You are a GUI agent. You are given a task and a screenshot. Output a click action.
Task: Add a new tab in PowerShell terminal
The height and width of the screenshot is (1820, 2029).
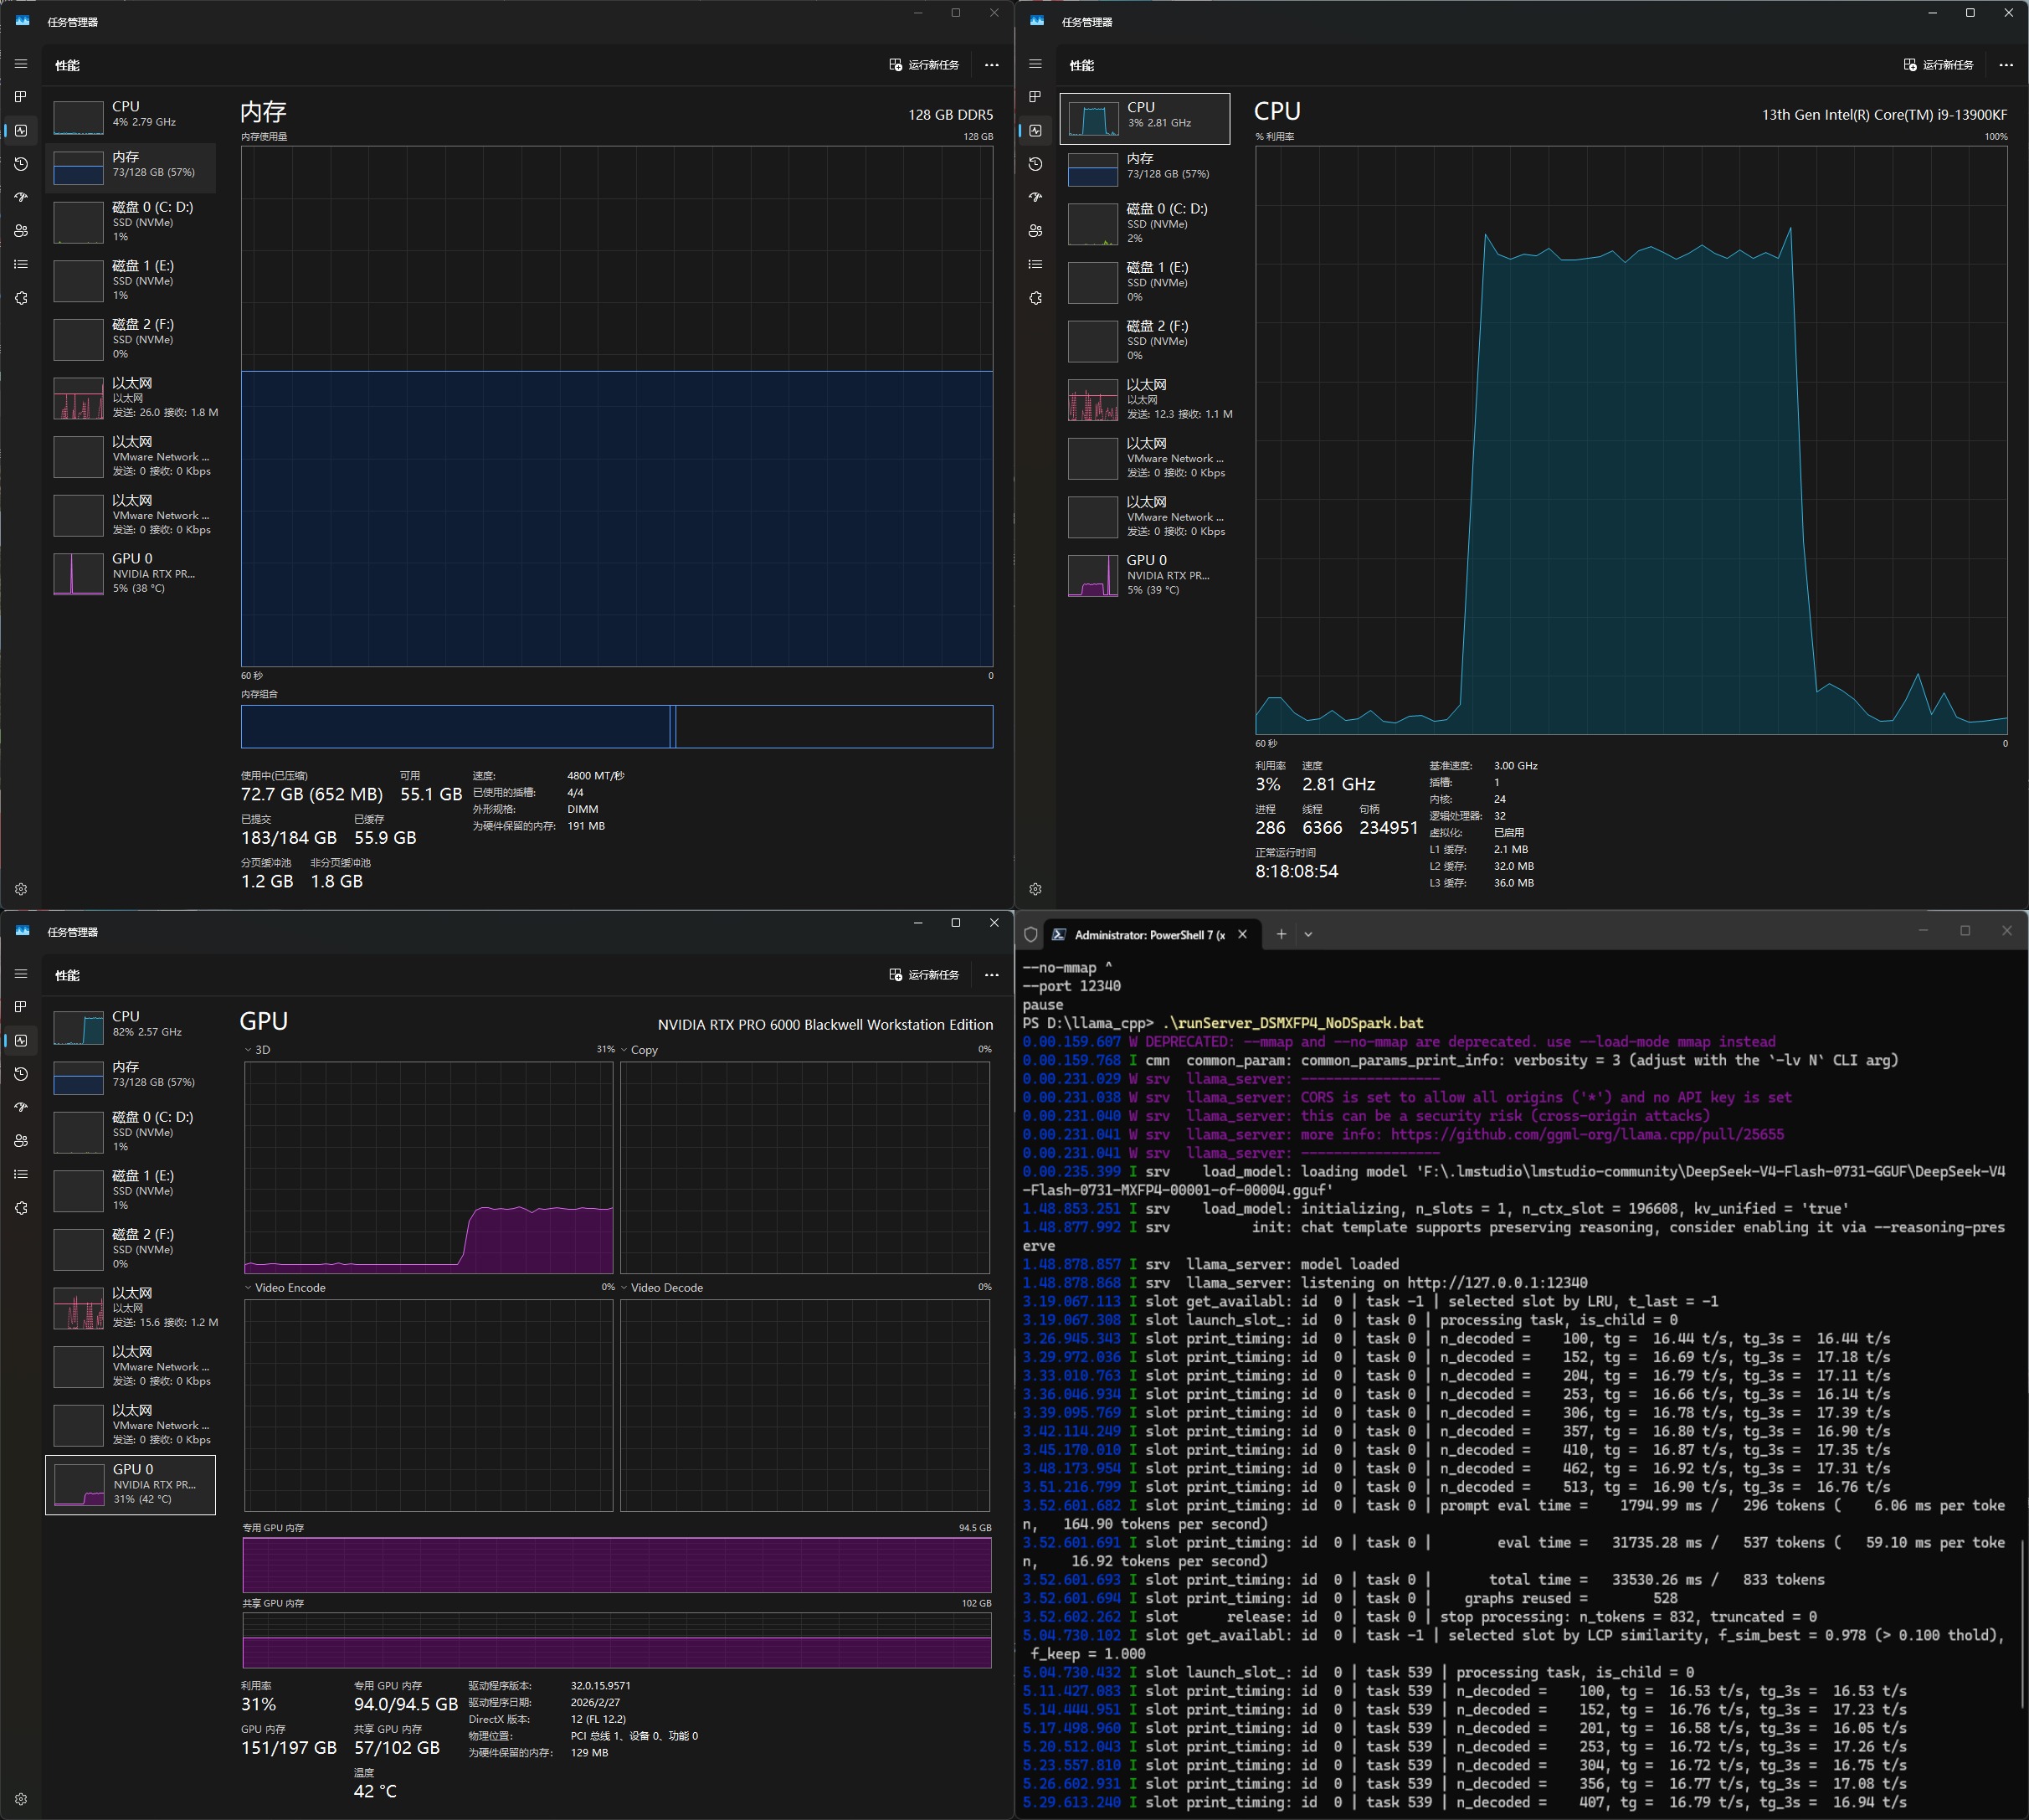[x=1281, y=935]
